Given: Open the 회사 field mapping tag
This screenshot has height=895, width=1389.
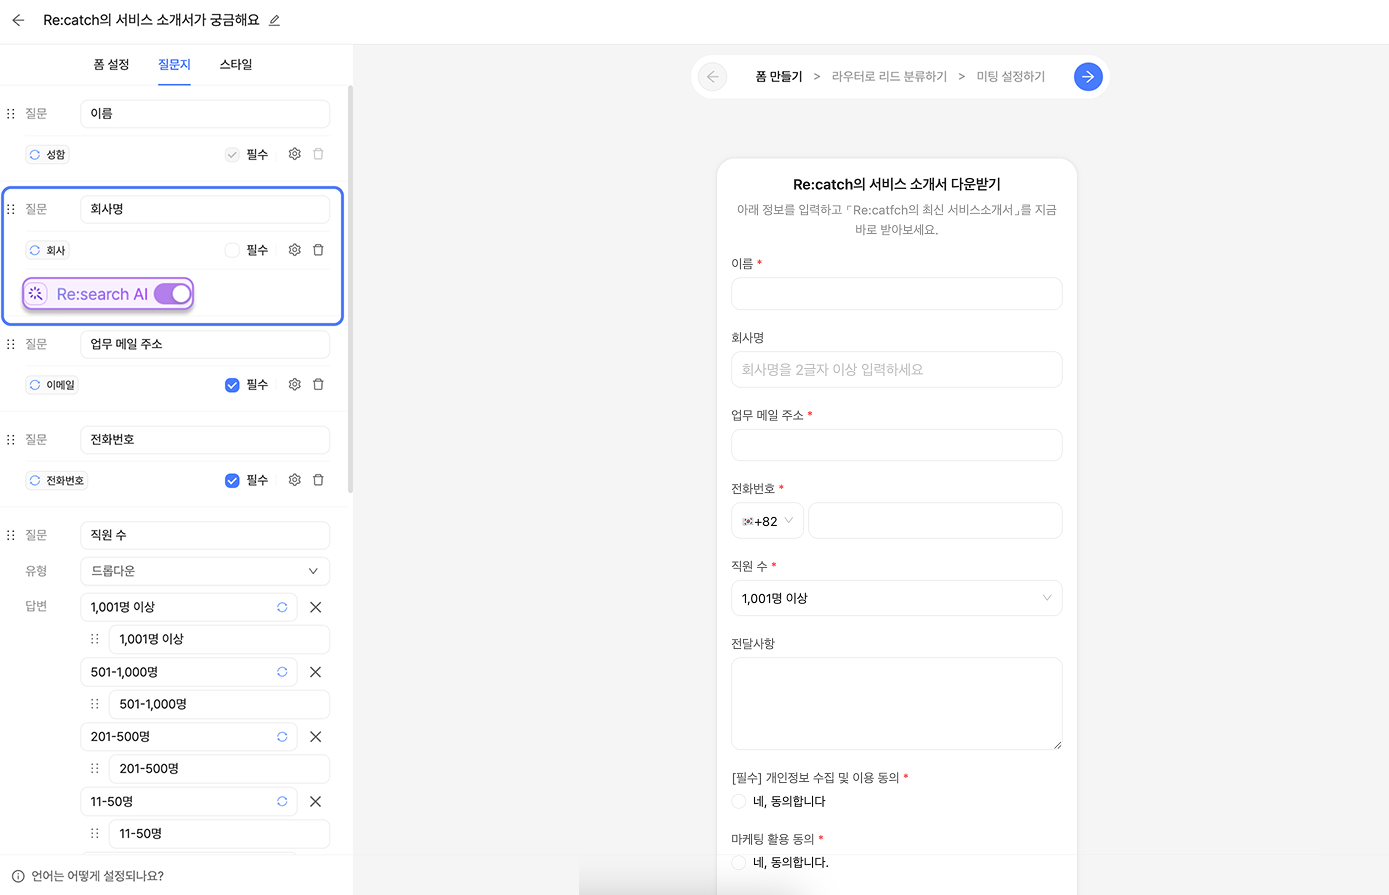Looking at the screenshot, I should 47,250.
